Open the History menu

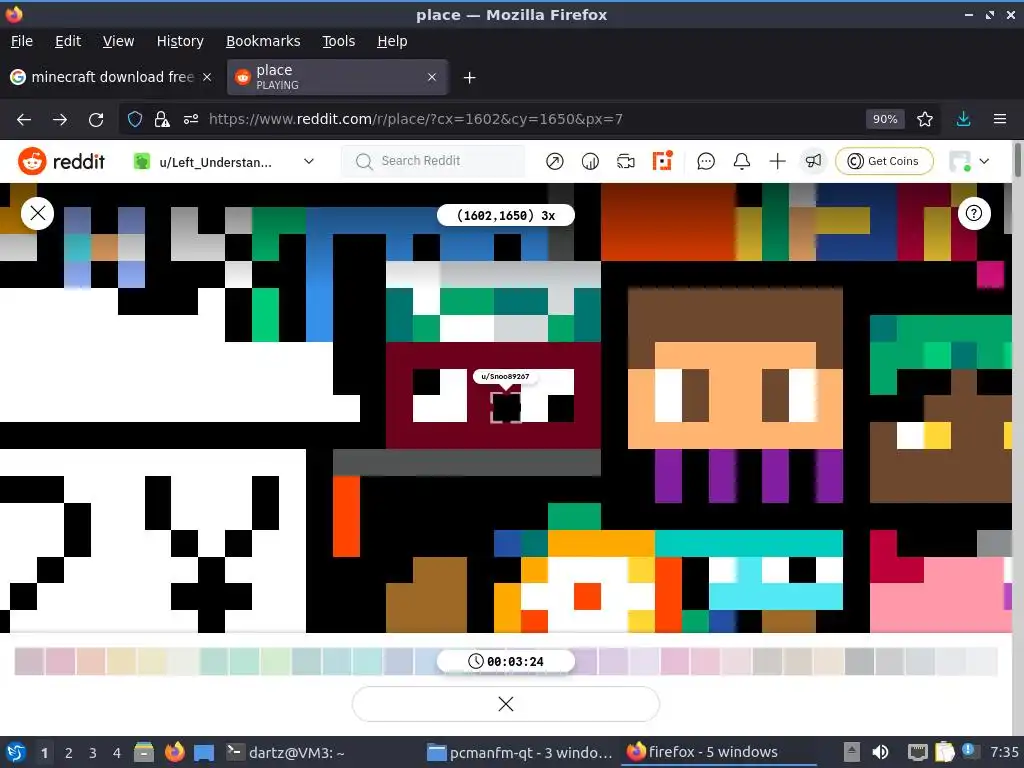[180, 41]
